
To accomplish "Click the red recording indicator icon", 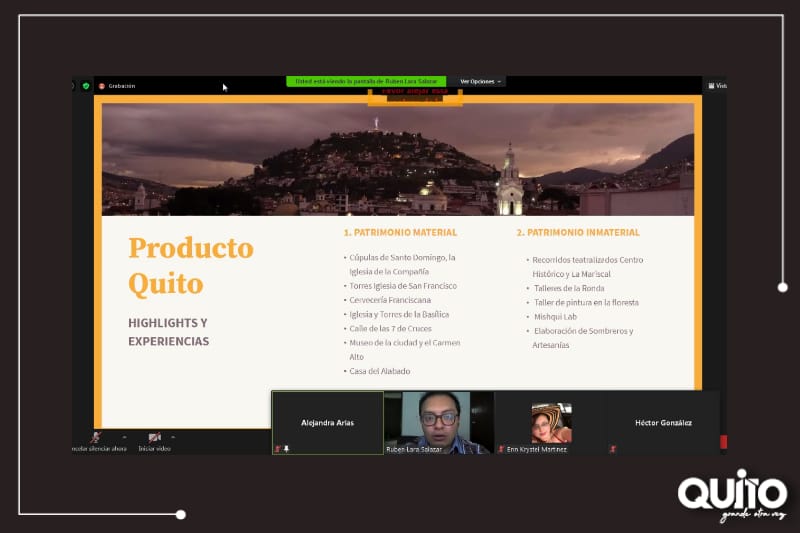I will (102, 86).
